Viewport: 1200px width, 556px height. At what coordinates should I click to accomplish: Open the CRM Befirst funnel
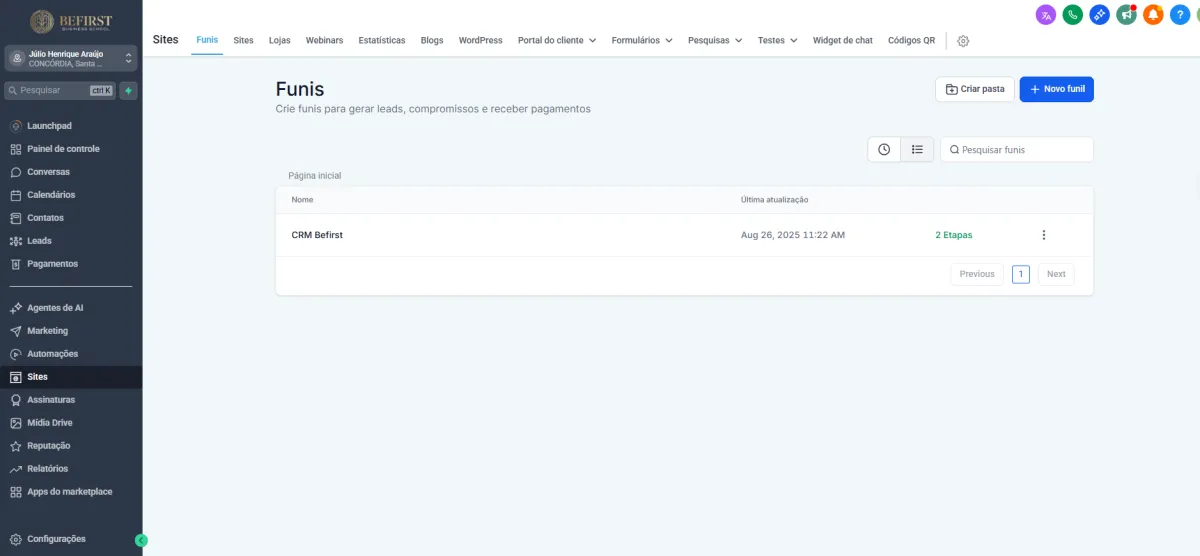click(317, 235)
